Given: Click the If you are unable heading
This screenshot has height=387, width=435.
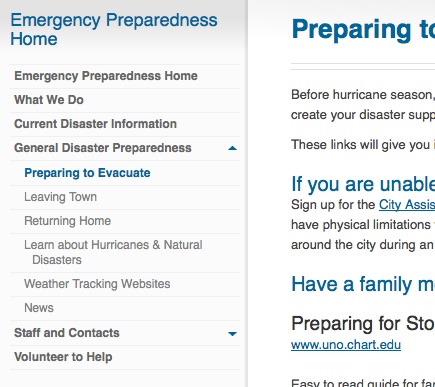Looking at the screenshot, I should 363,184.
